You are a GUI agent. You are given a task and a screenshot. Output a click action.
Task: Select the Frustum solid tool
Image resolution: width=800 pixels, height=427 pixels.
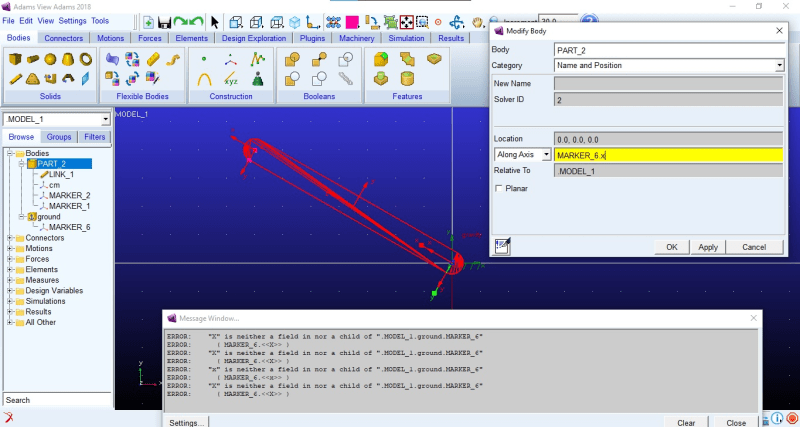pyautogui.click(x=68, y=59)
